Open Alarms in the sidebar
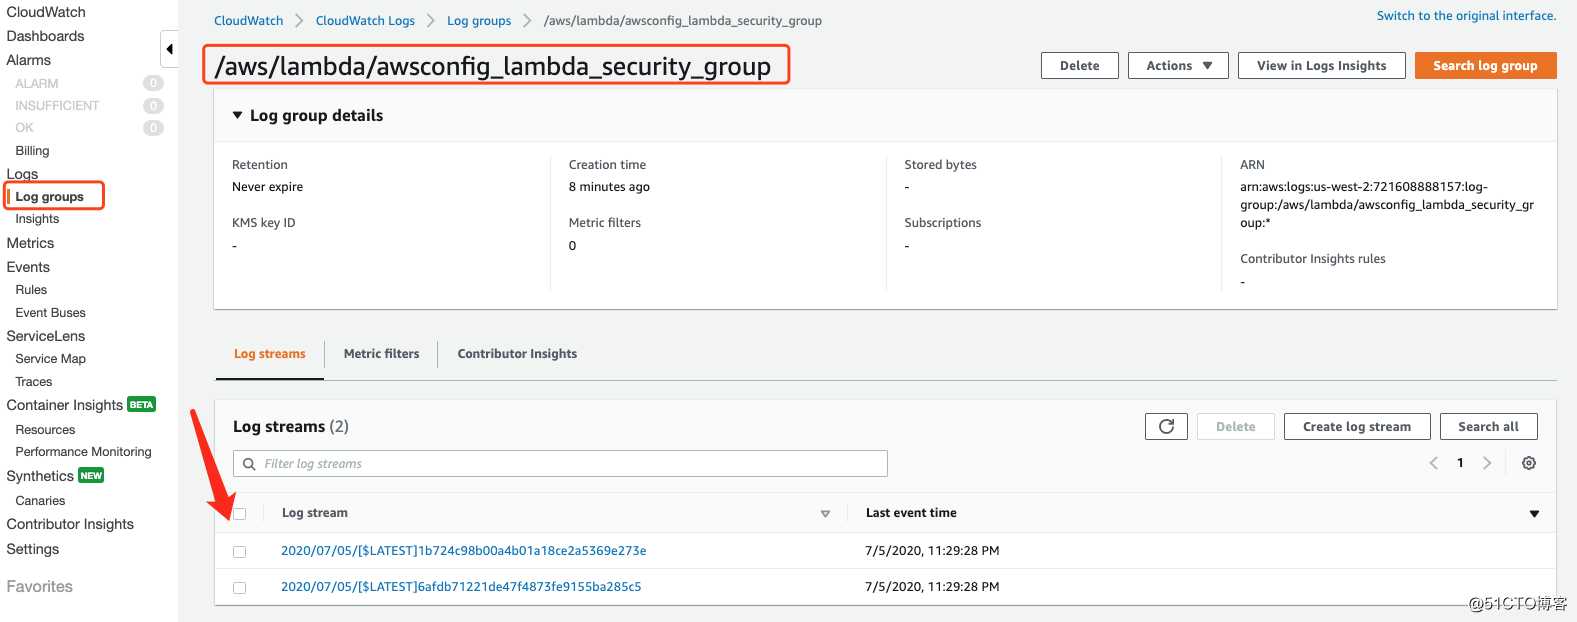Image resolution: width=1577 pixels, height=622 pixels. click(28, 60)
